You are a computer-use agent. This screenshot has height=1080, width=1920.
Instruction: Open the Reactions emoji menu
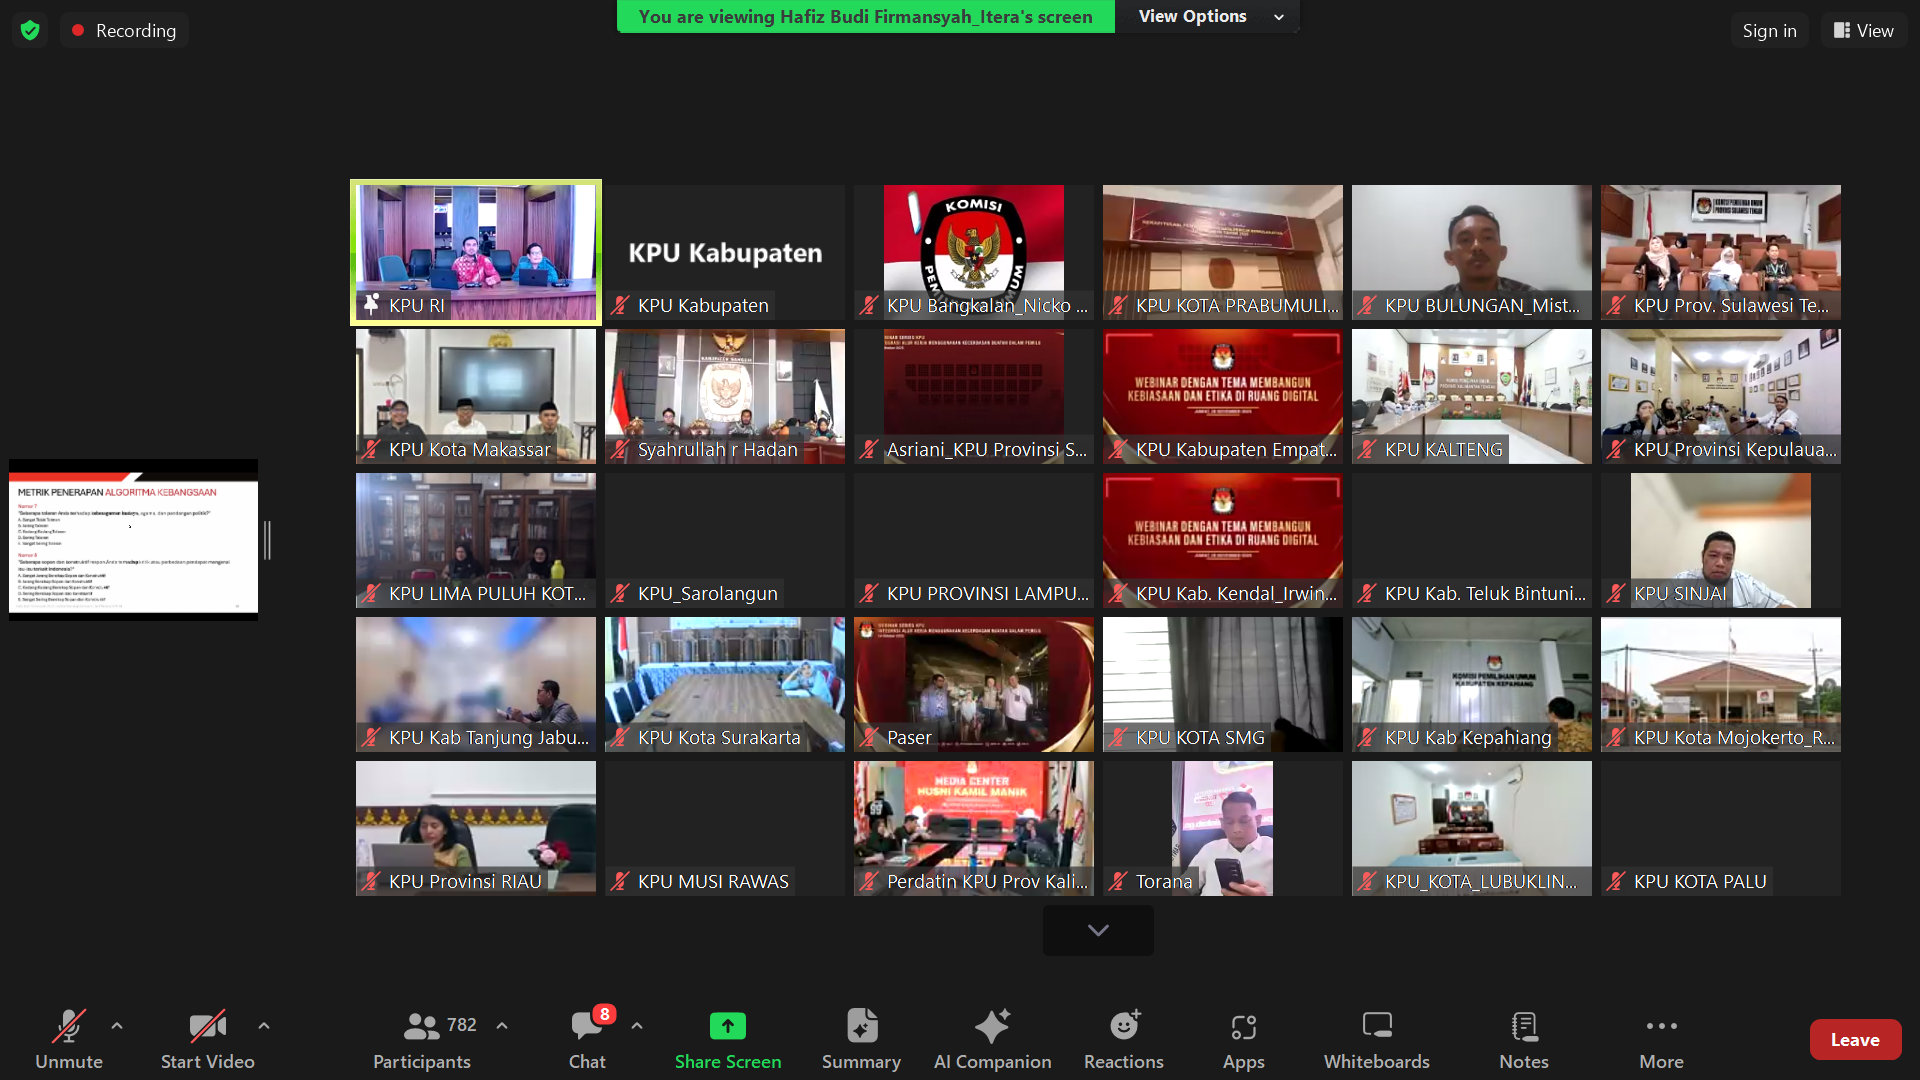click(1123, 1027)
